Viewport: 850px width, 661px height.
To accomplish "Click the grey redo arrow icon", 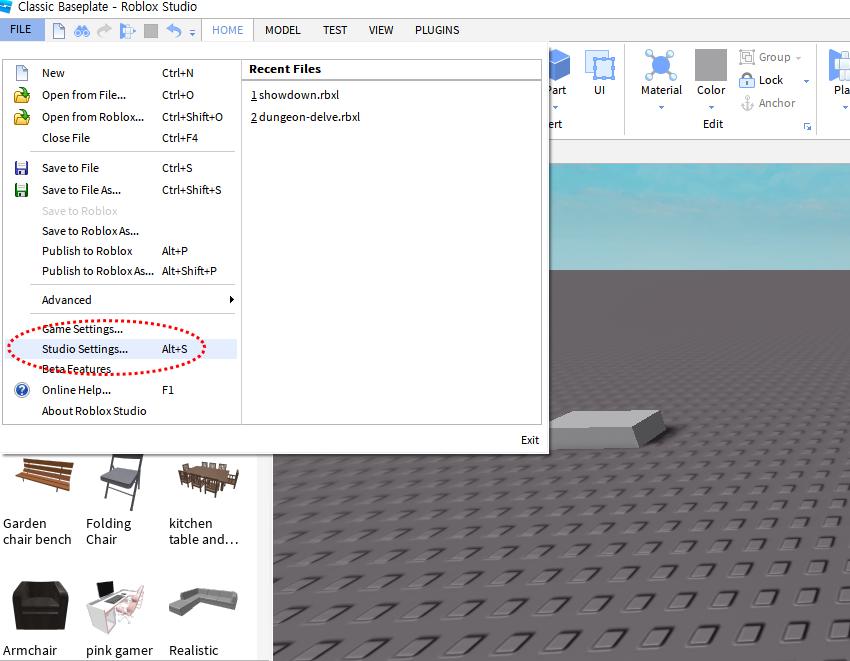I will (x=104, y=30).
